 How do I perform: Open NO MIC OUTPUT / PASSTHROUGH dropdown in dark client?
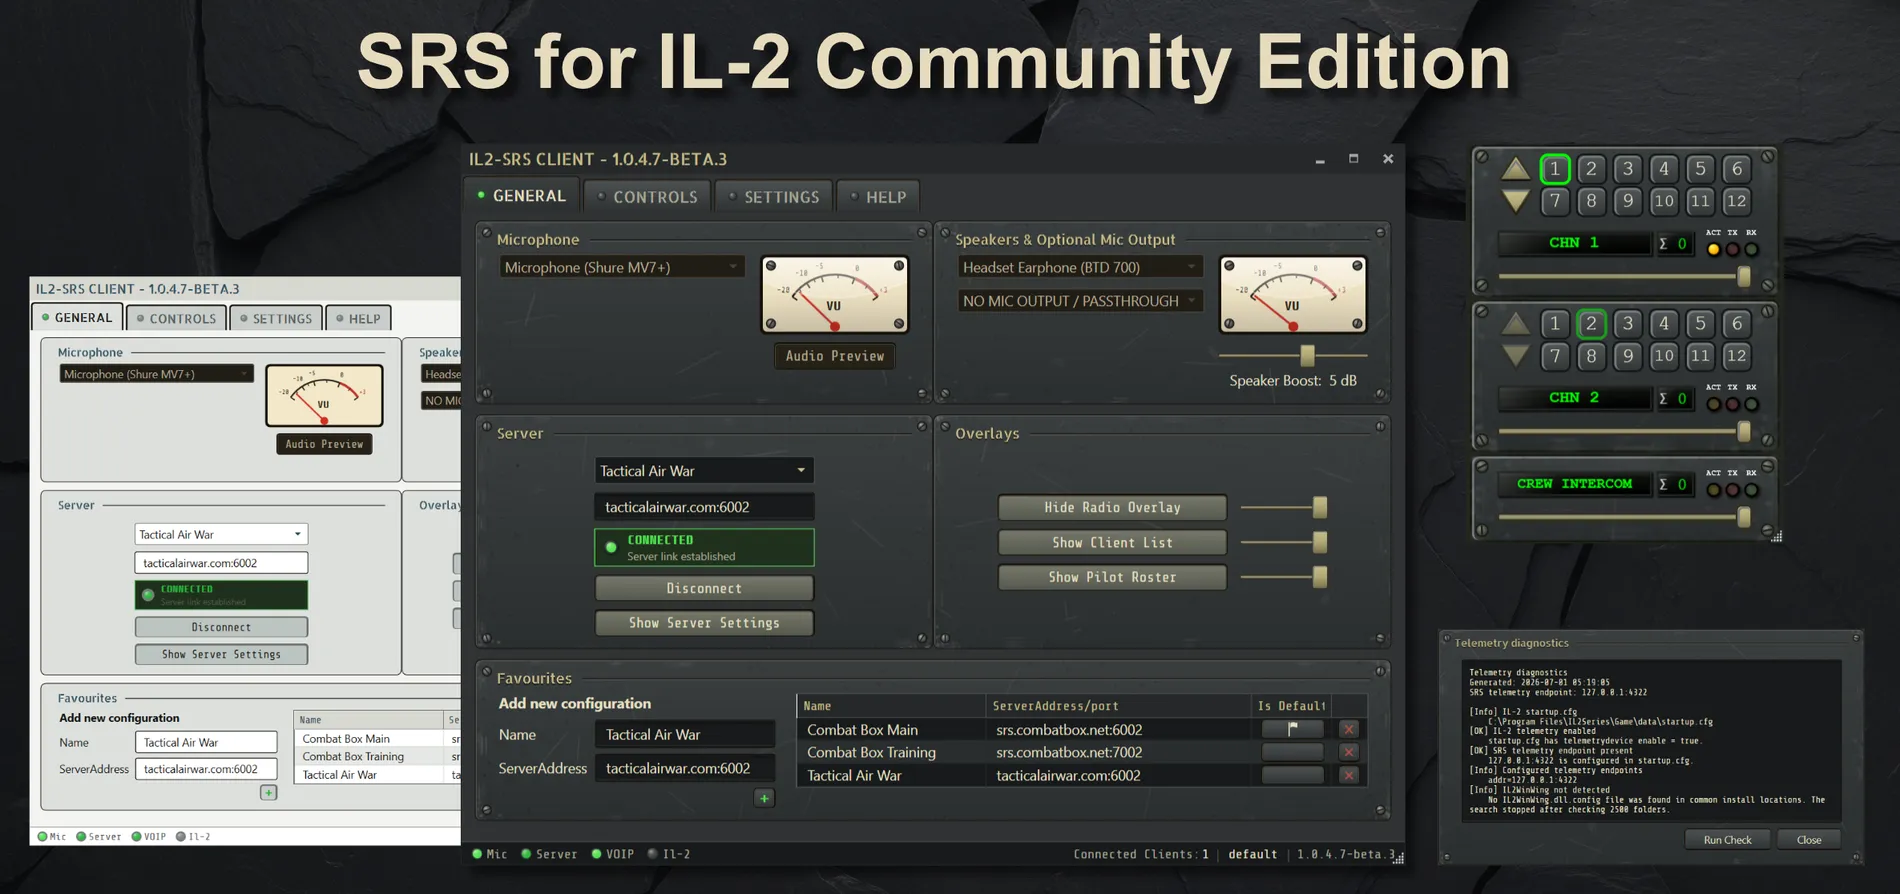[1080, 301]
